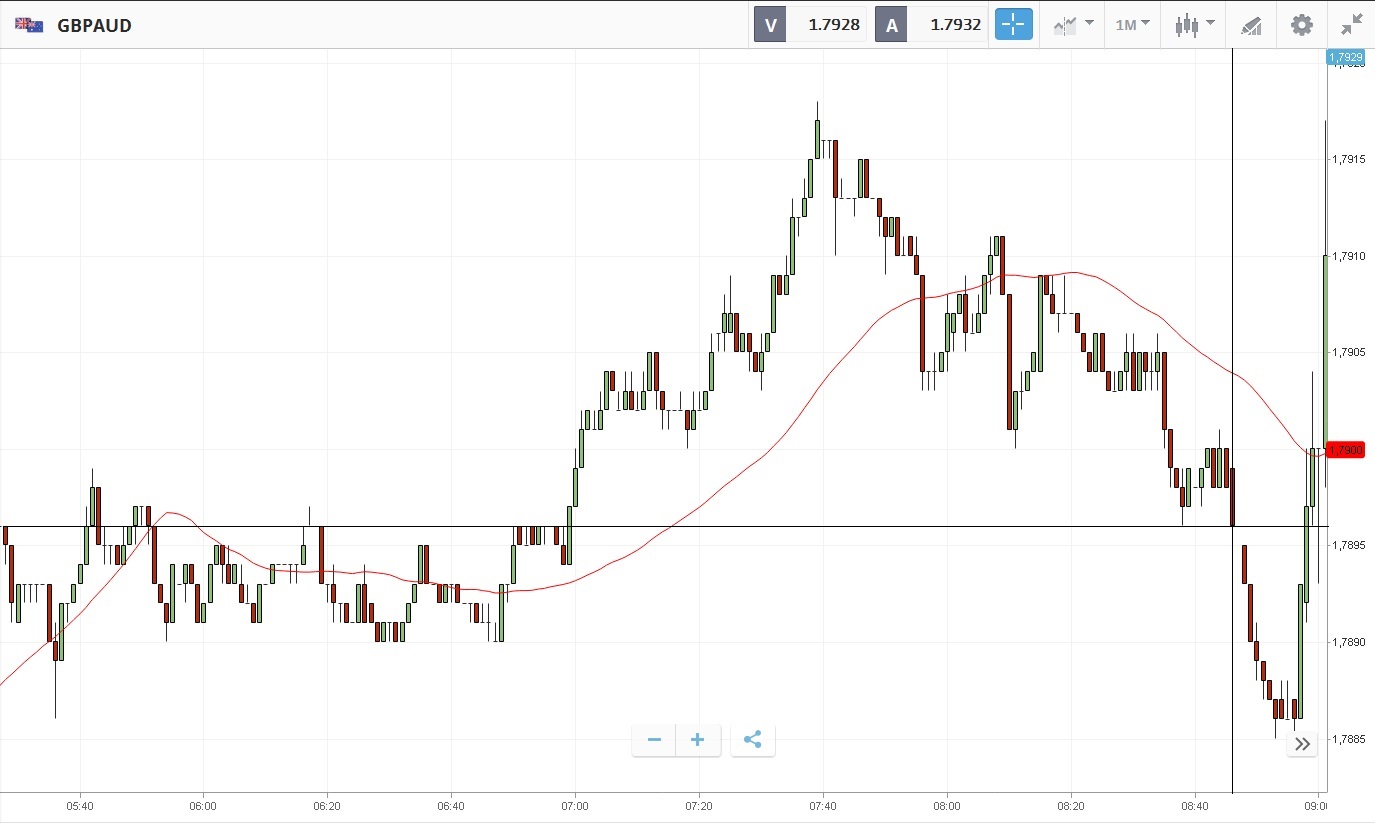Open chart settings with the gear icon
The height and width of the screenshot is (823, 1375).
pos(1301,25)
